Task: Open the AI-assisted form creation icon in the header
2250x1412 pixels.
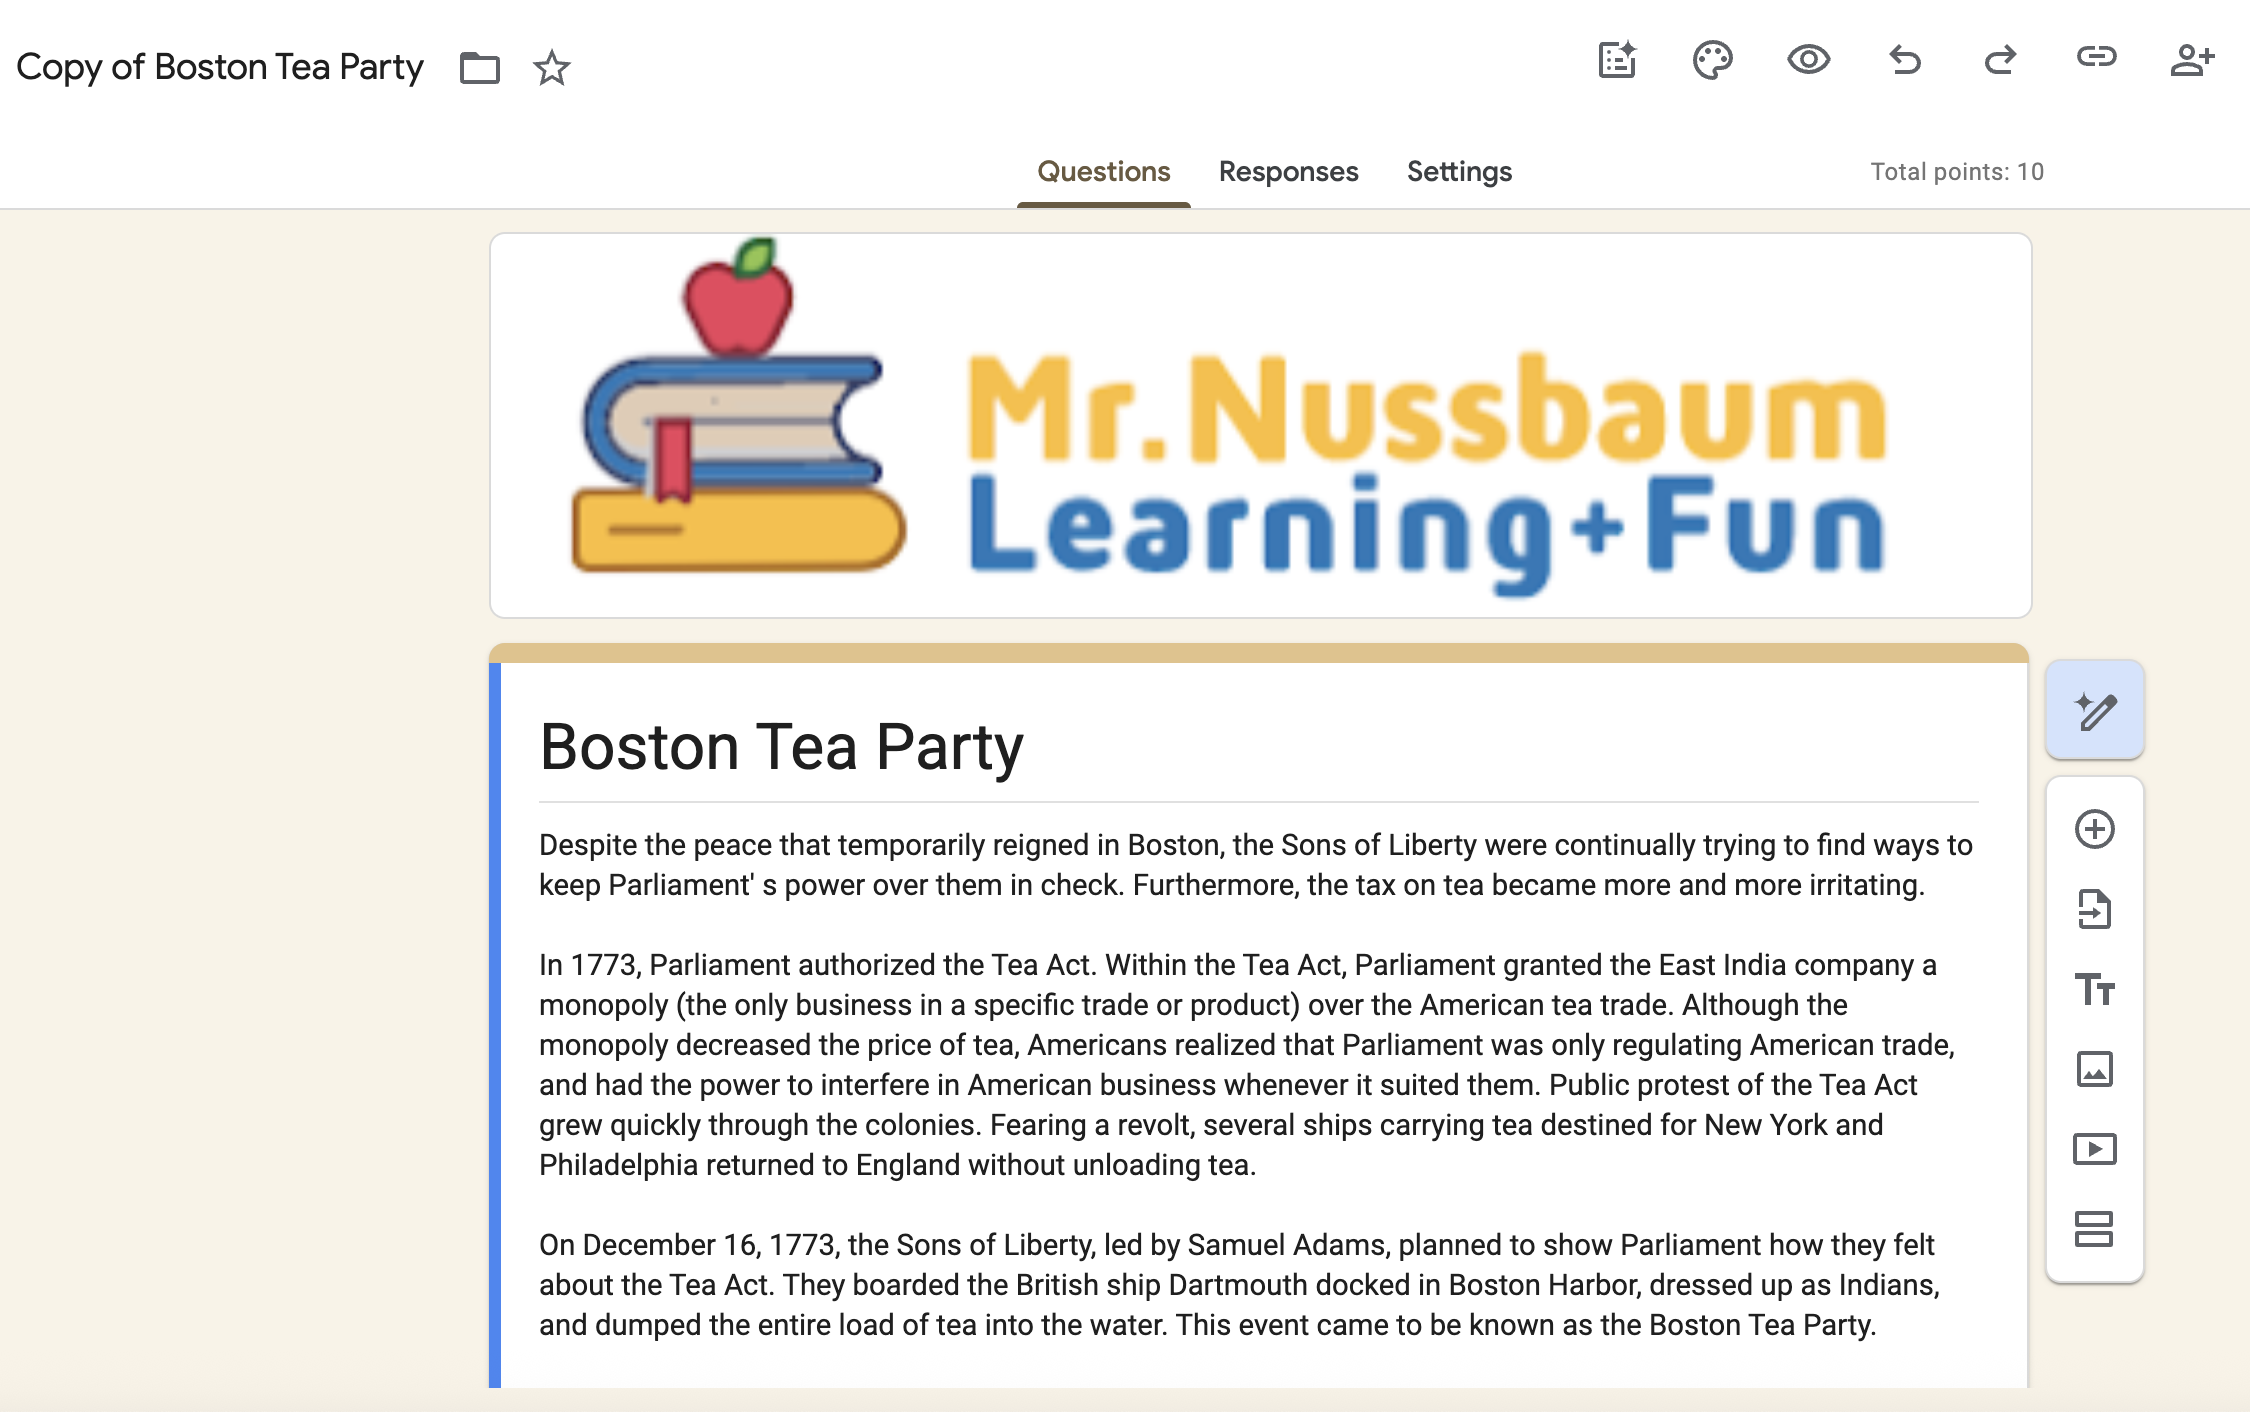Action: 1617,61
